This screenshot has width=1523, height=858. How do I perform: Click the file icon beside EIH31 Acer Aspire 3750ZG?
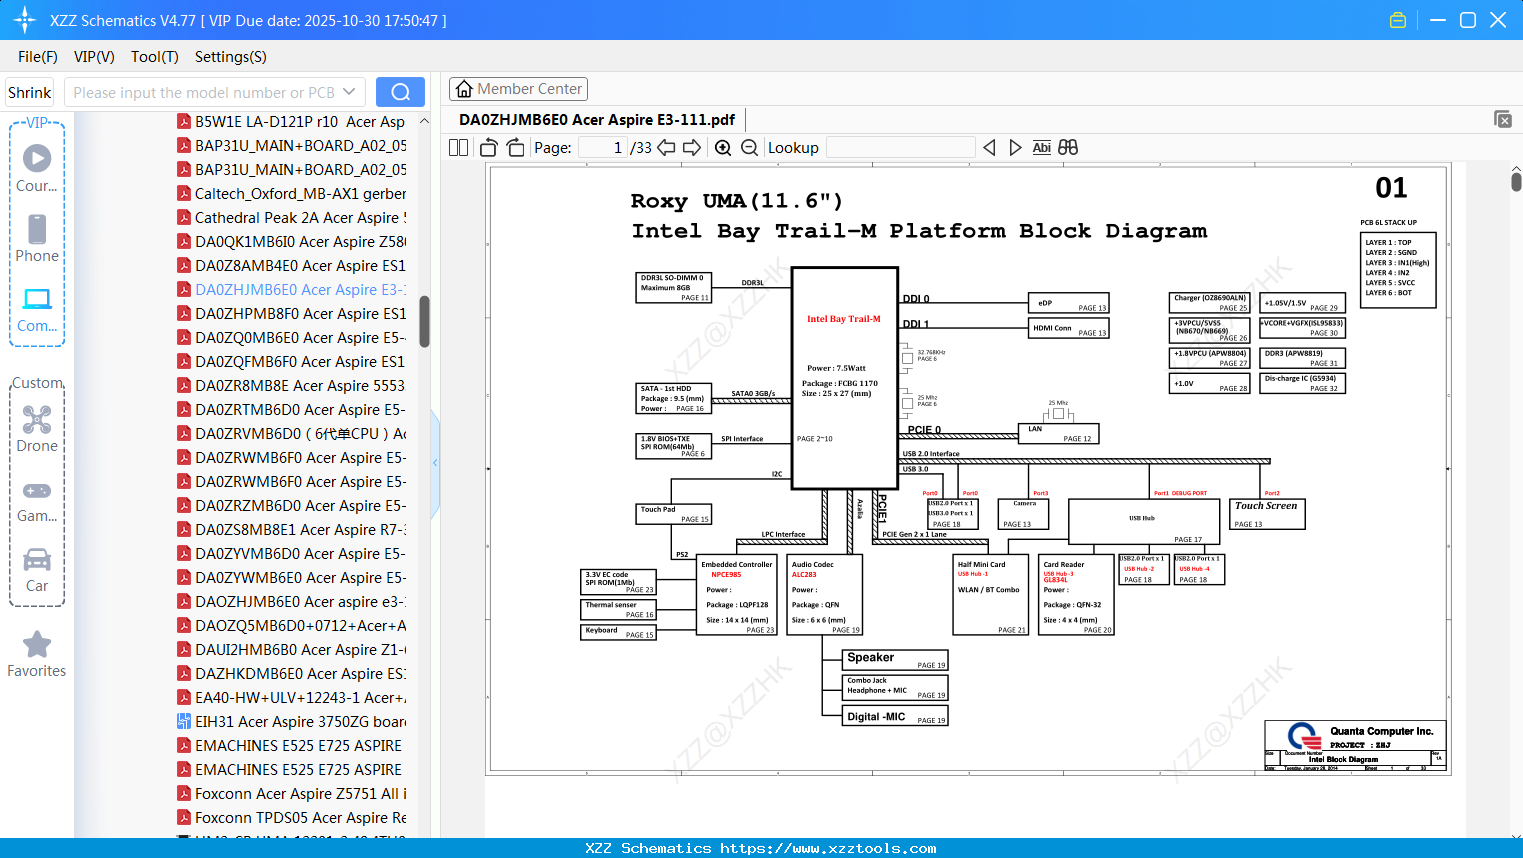[184, 722]
